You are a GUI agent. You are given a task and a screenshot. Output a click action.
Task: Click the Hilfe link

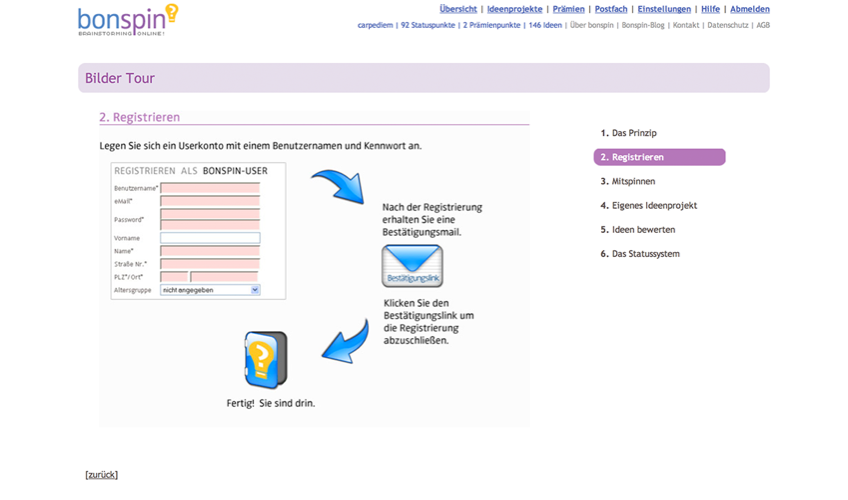click(710, 9)
